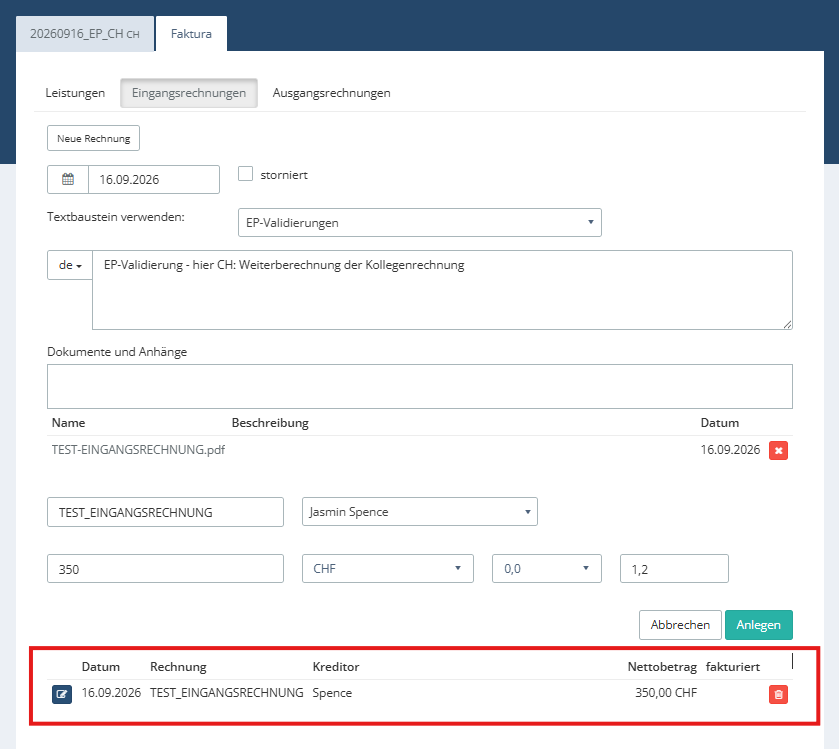This screenshot has height=749, width=839.
Task: Focus the exchange rate field showing 1,2
Action: [x=674, y=568]
